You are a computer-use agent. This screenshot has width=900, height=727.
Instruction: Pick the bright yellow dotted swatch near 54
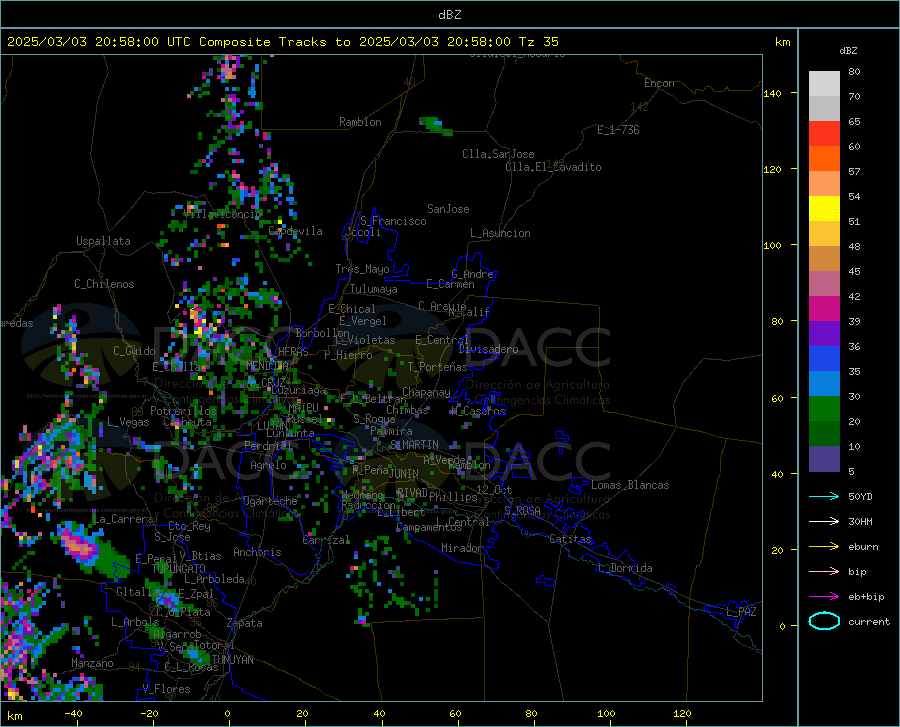pos(824,209)
